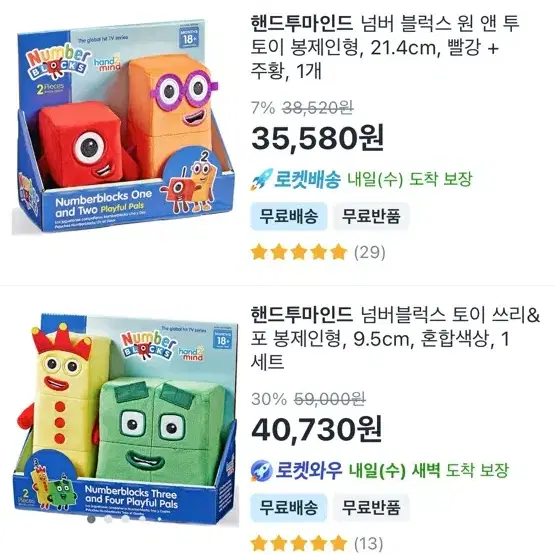Open the (13) review count
Image resolution: width=555 pixels, height=555 pixels.
pyautogui.click(x=368, y=544)
